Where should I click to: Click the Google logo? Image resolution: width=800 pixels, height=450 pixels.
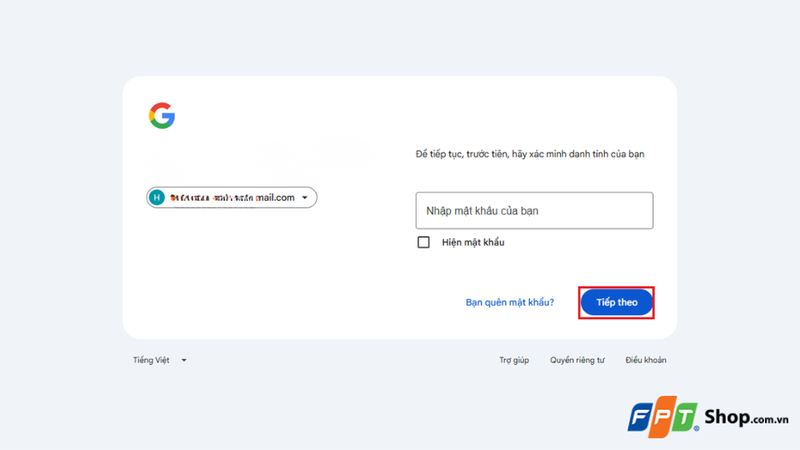click(x=162, y=116)
